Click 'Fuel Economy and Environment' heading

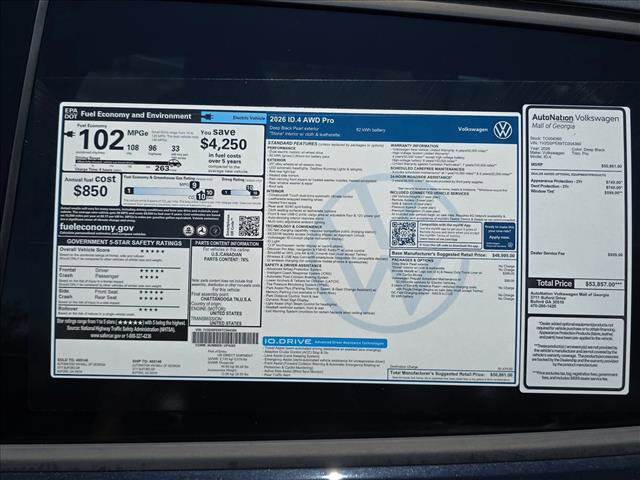[136, 115]
